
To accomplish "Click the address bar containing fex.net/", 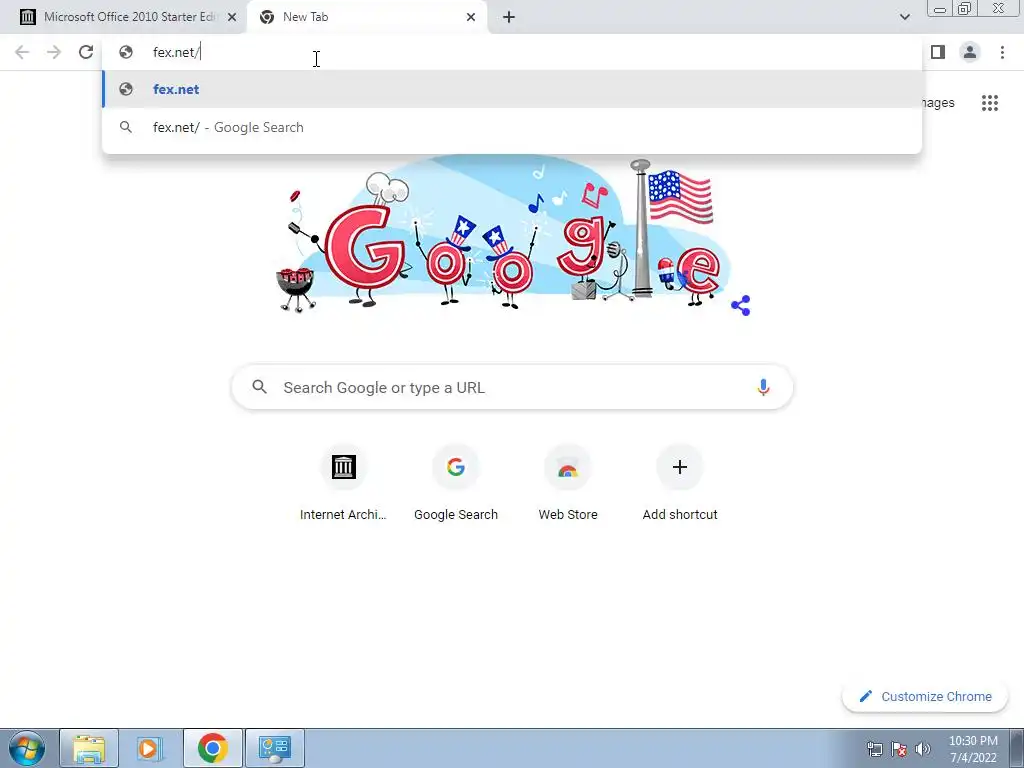I will pos(512,52).
